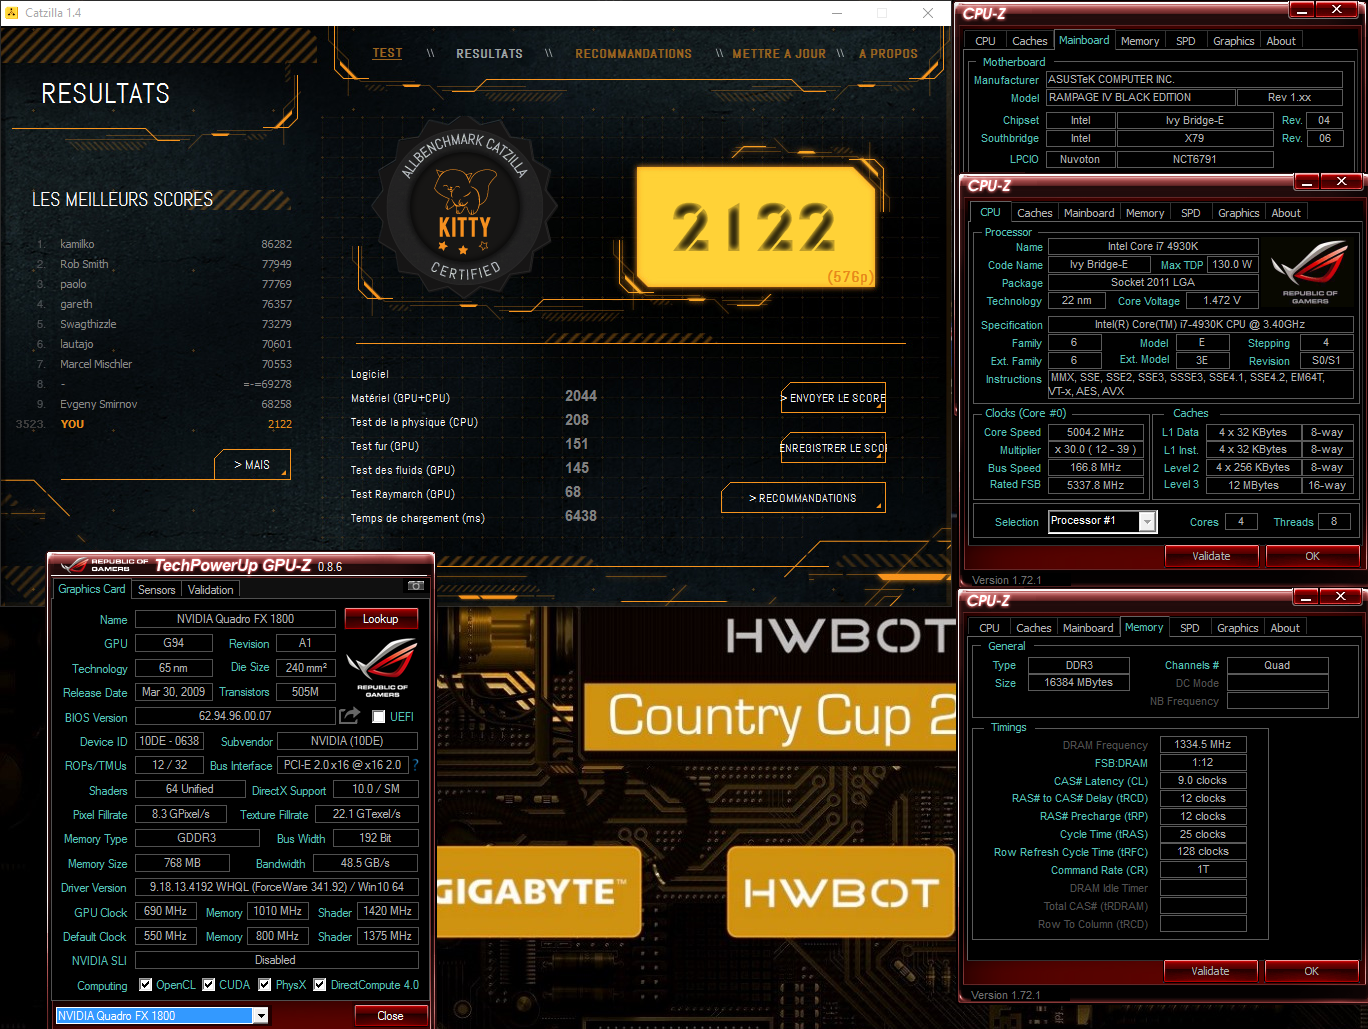The image size is (1368, 1029).
Task: Click the Rob Smith leaderboard entry
Action: pyautogui.click(x=164, y=264)
